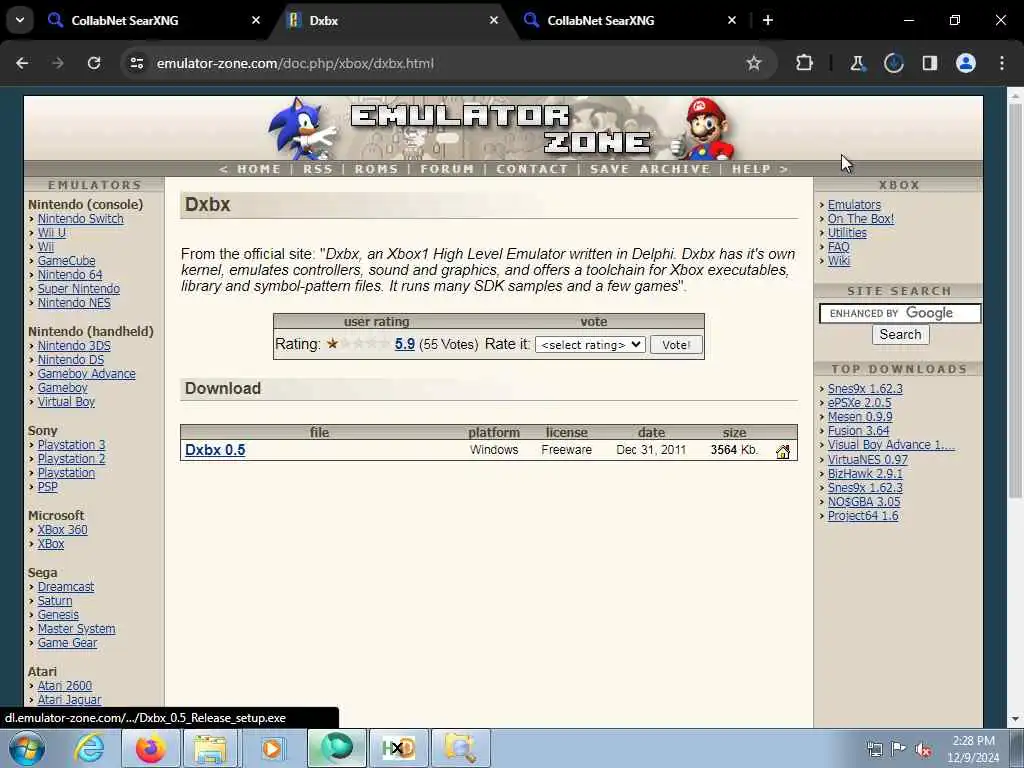Click the browser forward arrow

(57, 63)
